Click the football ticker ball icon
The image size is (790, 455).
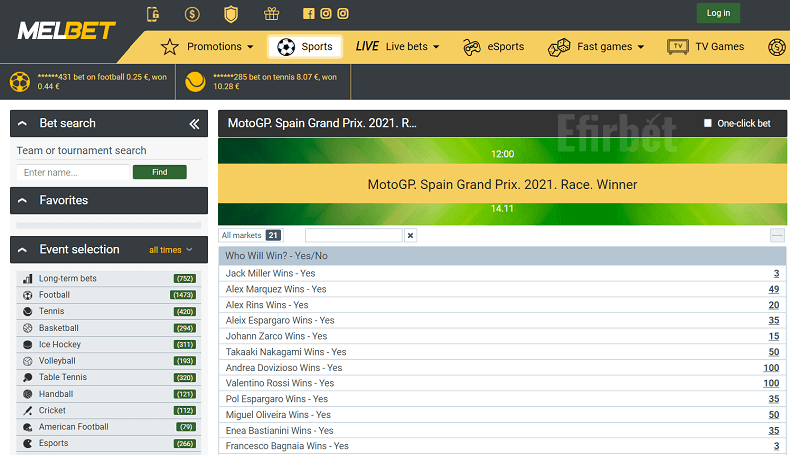[20, 82]
